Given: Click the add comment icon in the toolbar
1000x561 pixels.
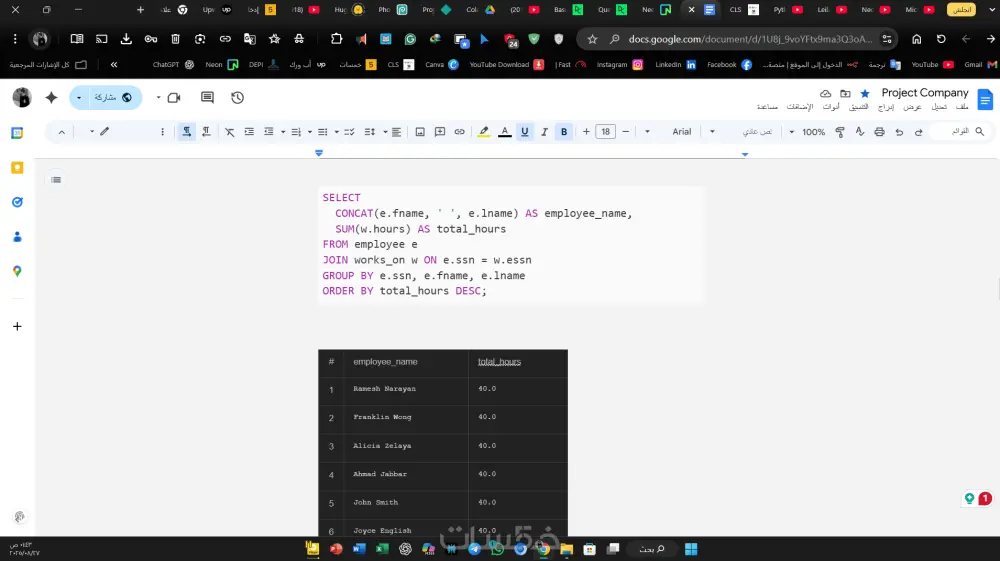Looking at the screenshot, I should (x=439, y=132).
